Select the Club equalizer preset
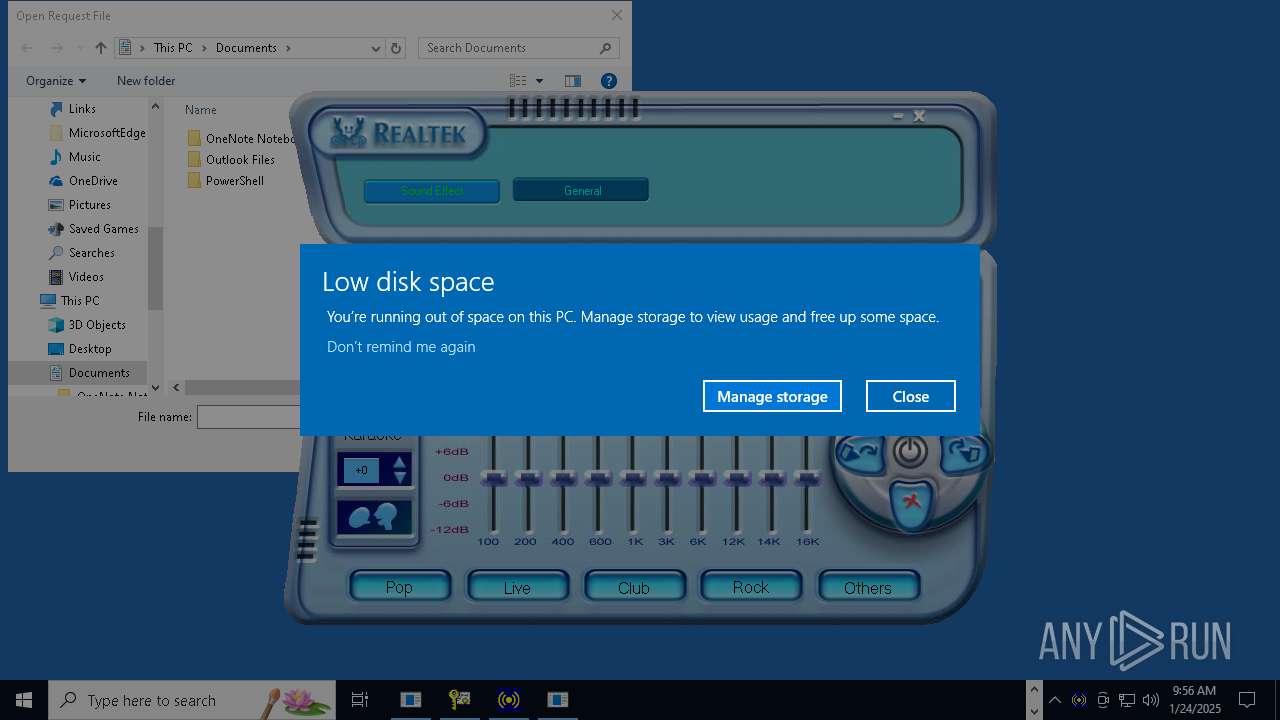This screenshot has height=720, width=1280. pos(634,587)
